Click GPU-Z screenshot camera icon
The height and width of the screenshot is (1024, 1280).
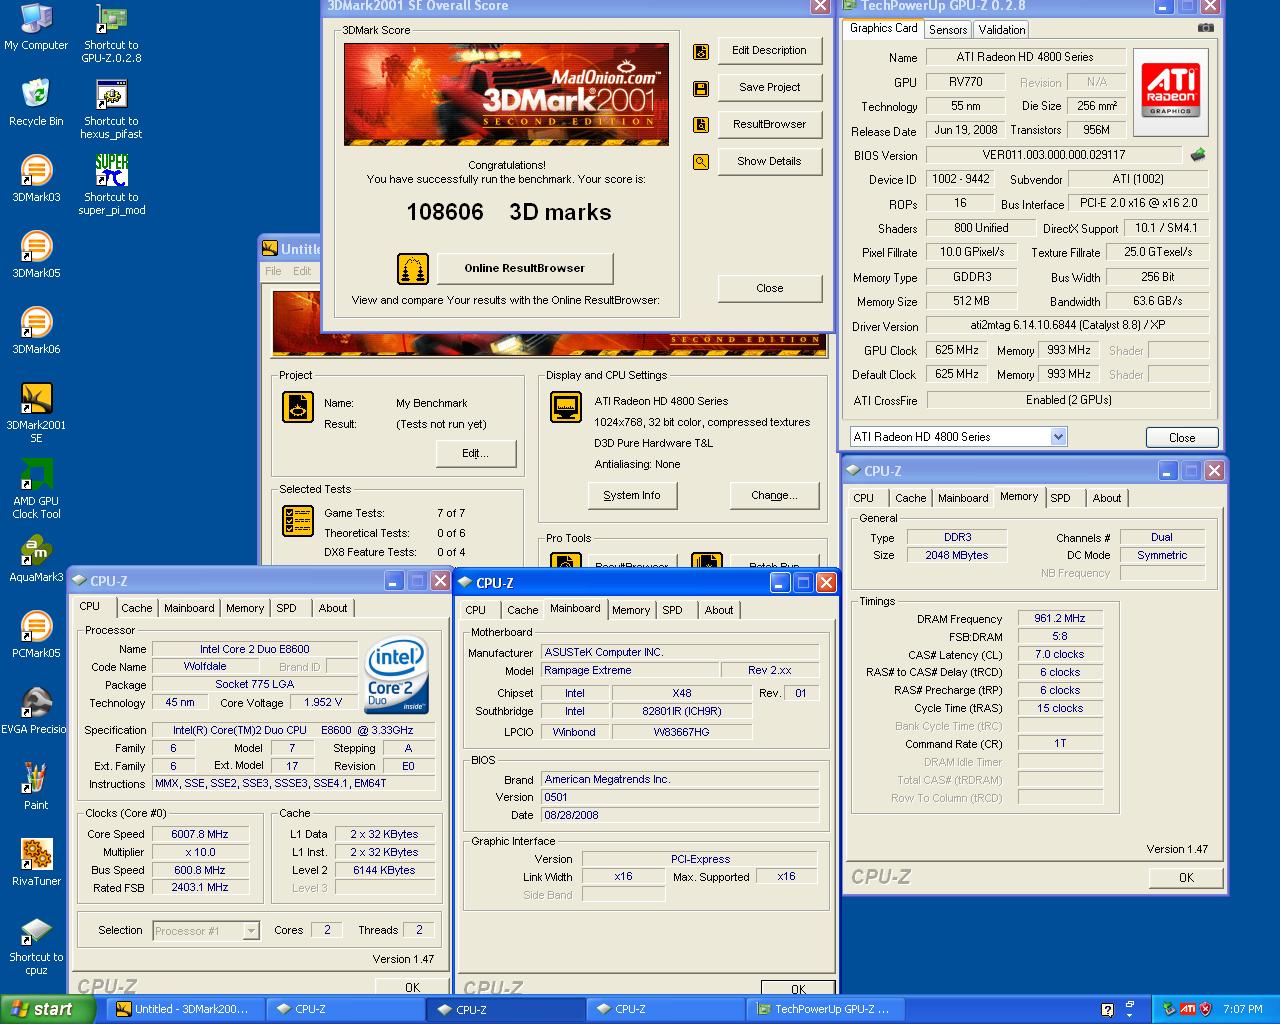pyautogui.click(x=1206, y=28)
